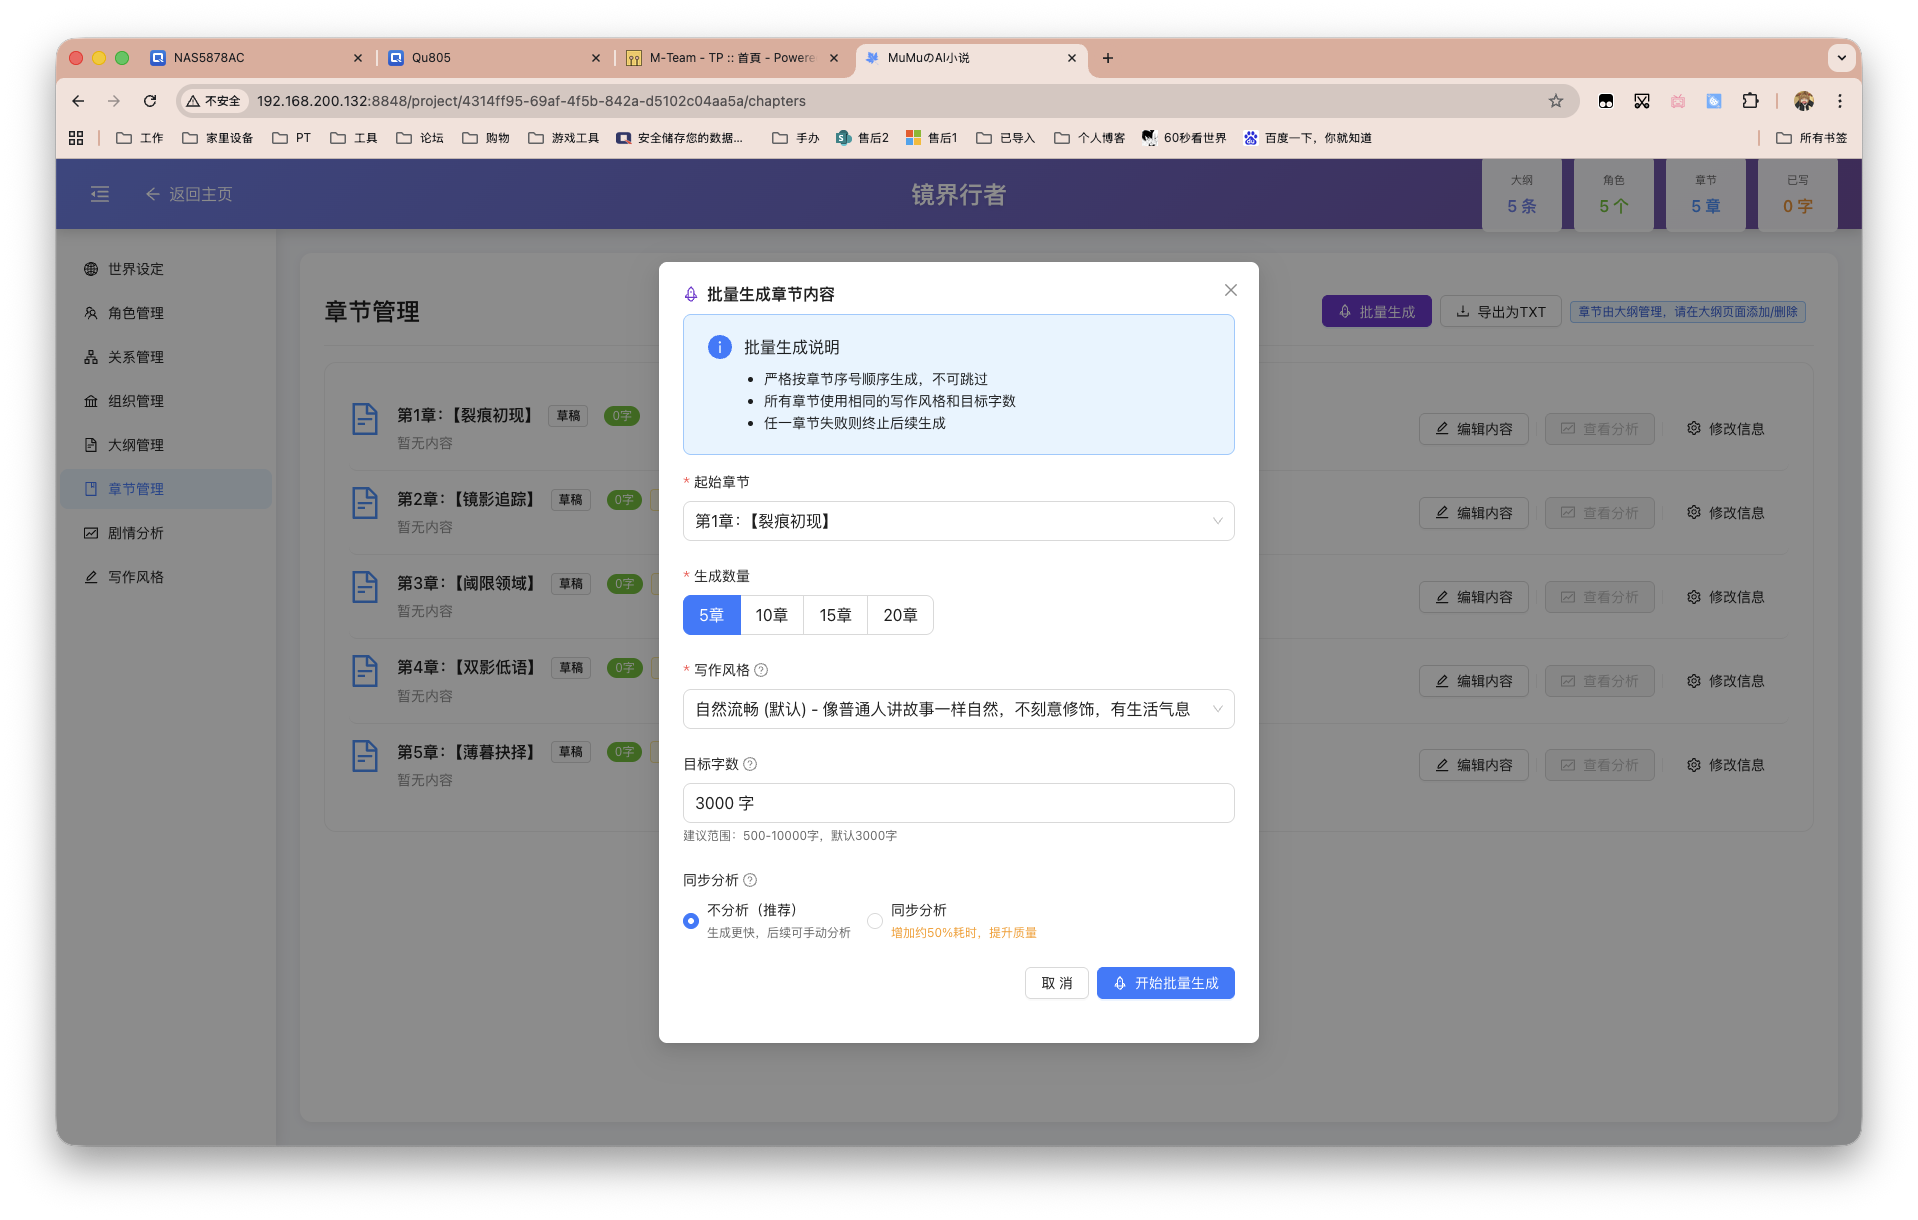The width and height of the screenshot is (1918, 1220).
Task: Collapse the sidebar using top-left icon
Action: pos(99,193)
